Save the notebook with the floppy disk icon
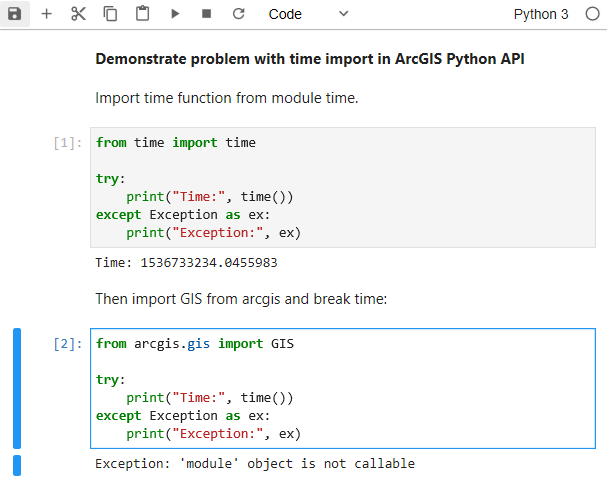607x484 pixels. [x=15, y=14]
